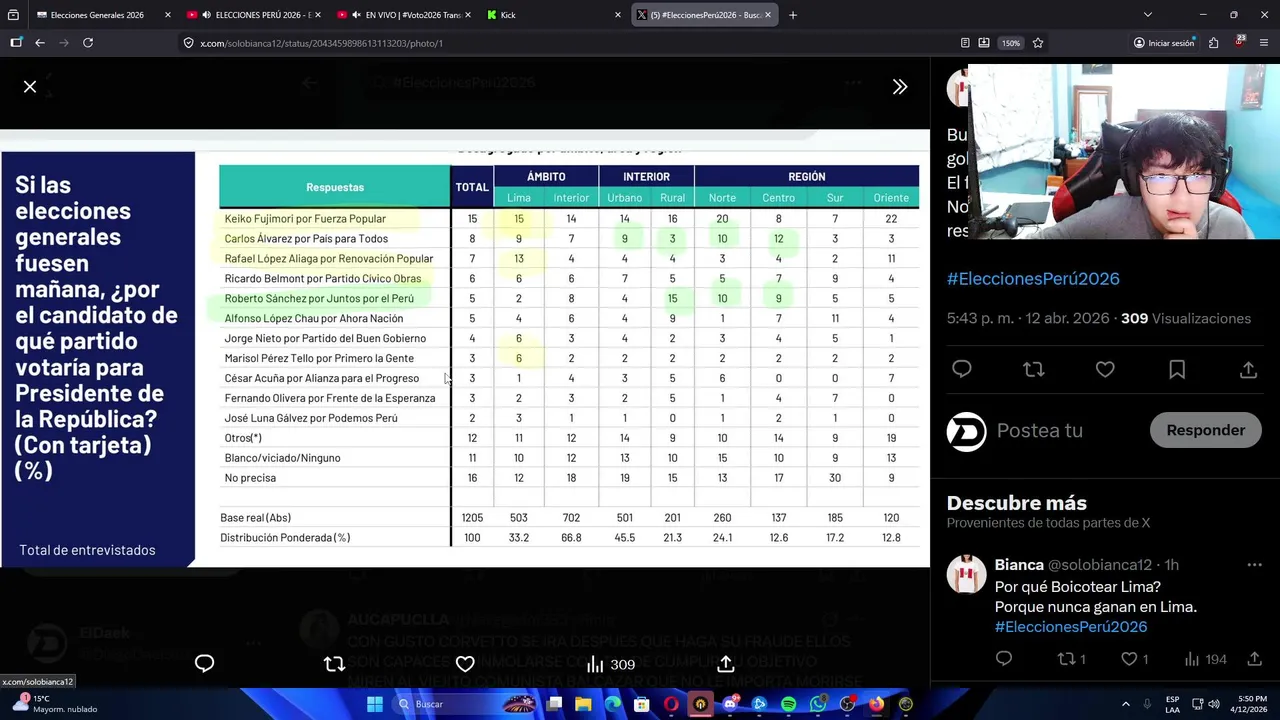This screenshot has width=1280, height=720.
Task: Repost icon under the enlarged photo
Action: (x=334, y=664)
